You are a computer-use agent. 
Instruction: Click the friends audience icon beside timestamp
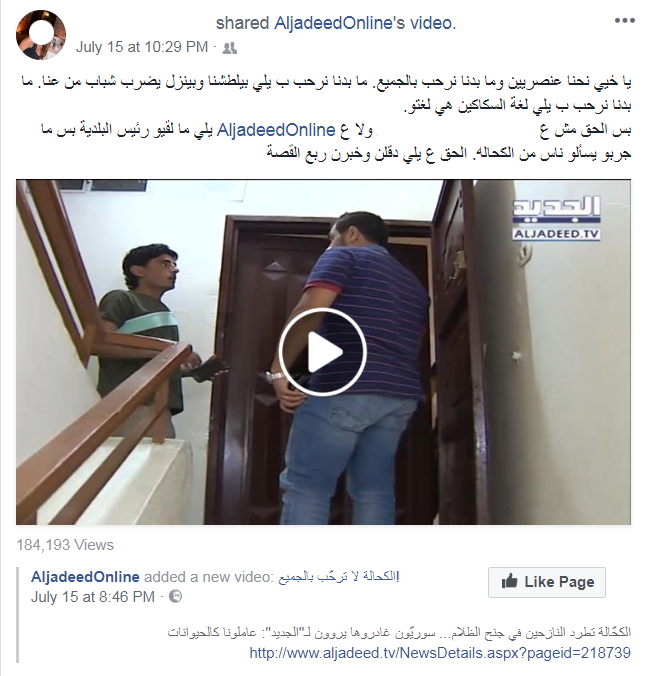(229, 48)
